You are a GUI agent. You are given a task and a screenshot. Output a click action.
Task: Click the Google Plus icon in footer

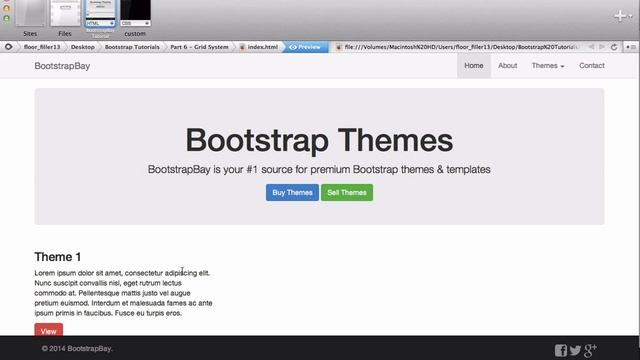(590, 350)
